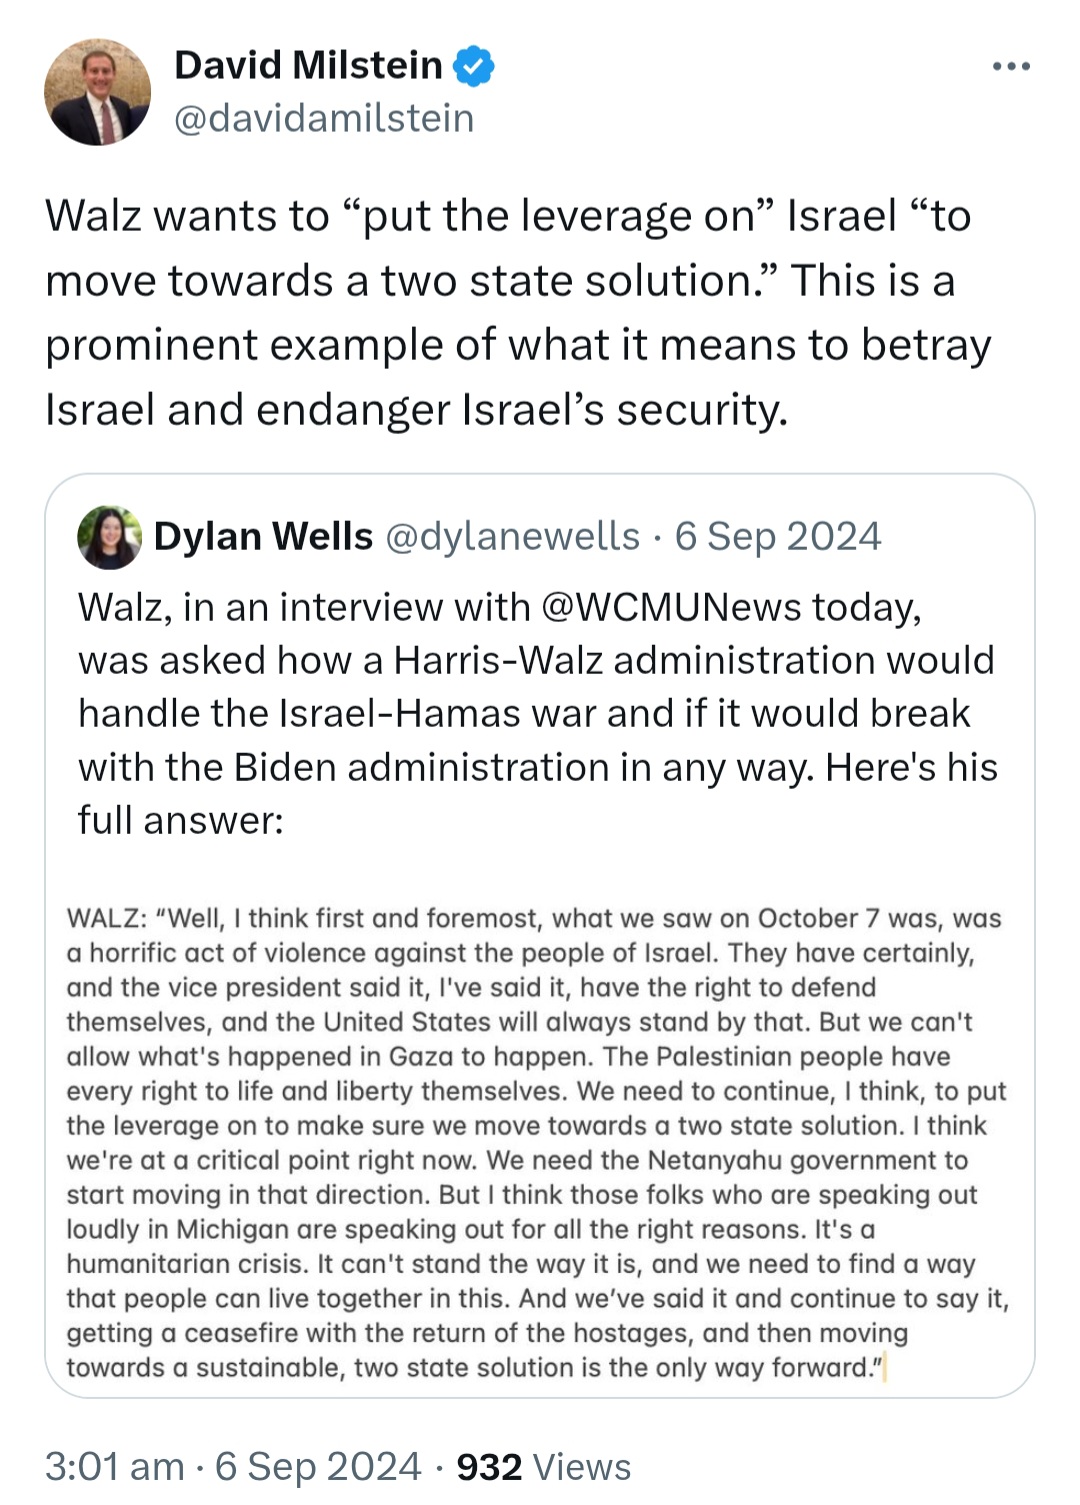The image size is (1080, 1505).
Task: Click 'Here's his full answer:' line
Action: pos(538,794)
